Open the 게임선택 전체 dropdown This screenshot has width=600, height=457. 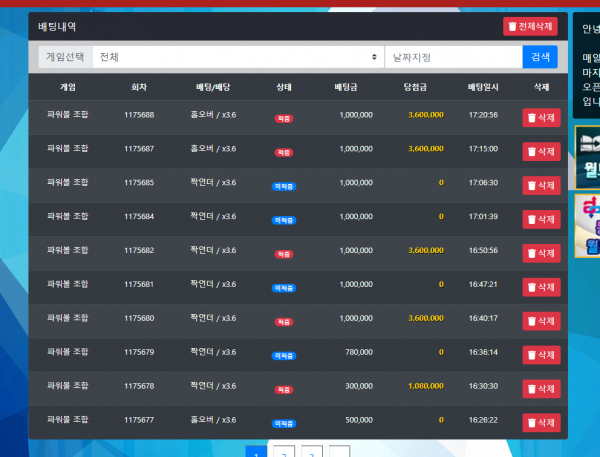pos(239,58)
